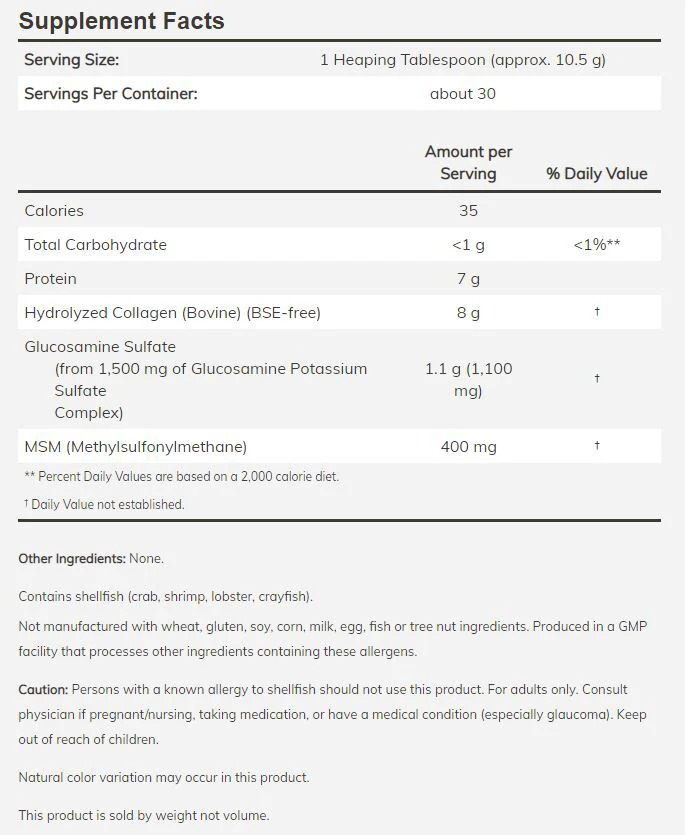Click the Total Carbohydrate row label
Screen dimensions: 687x835
tap(95, 245)
